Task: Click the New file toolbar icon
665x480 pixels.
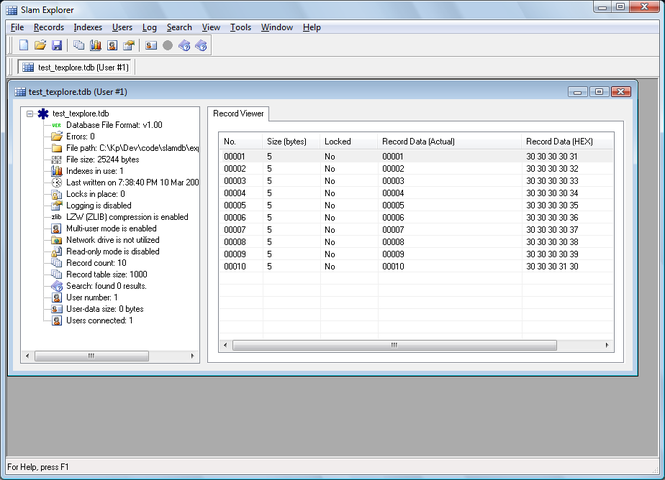Action: tap(24, 45)
